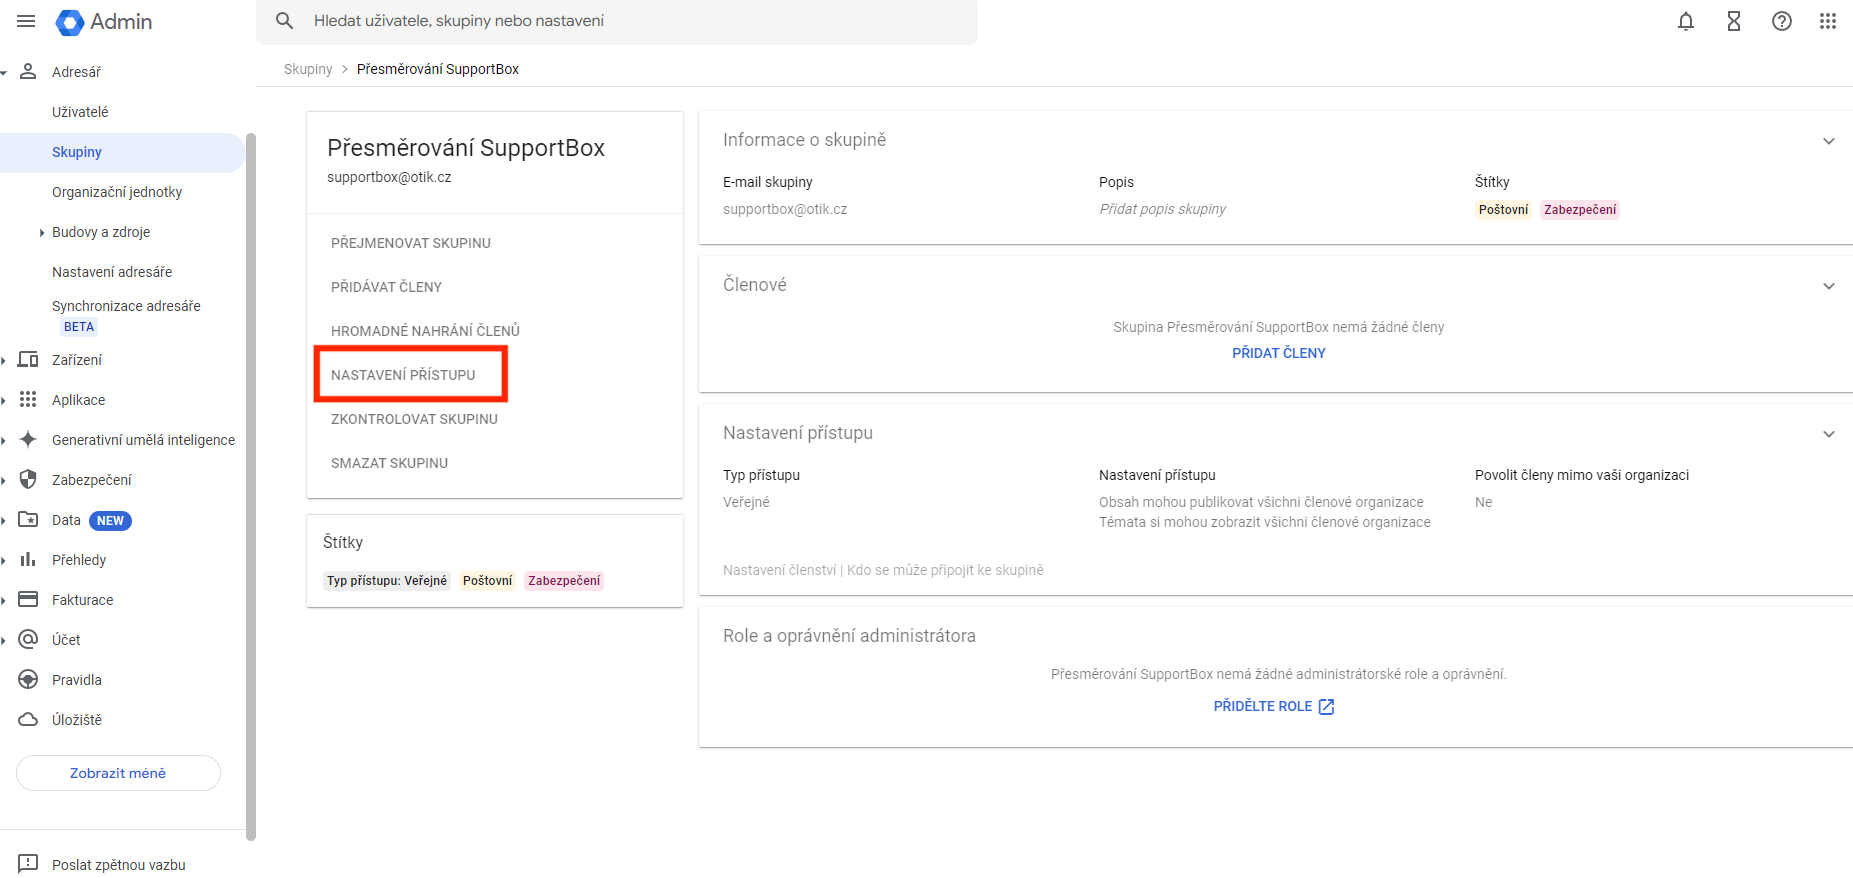Open notifications bell
Screen dimensions: 1853x878
click(1686, 21)
